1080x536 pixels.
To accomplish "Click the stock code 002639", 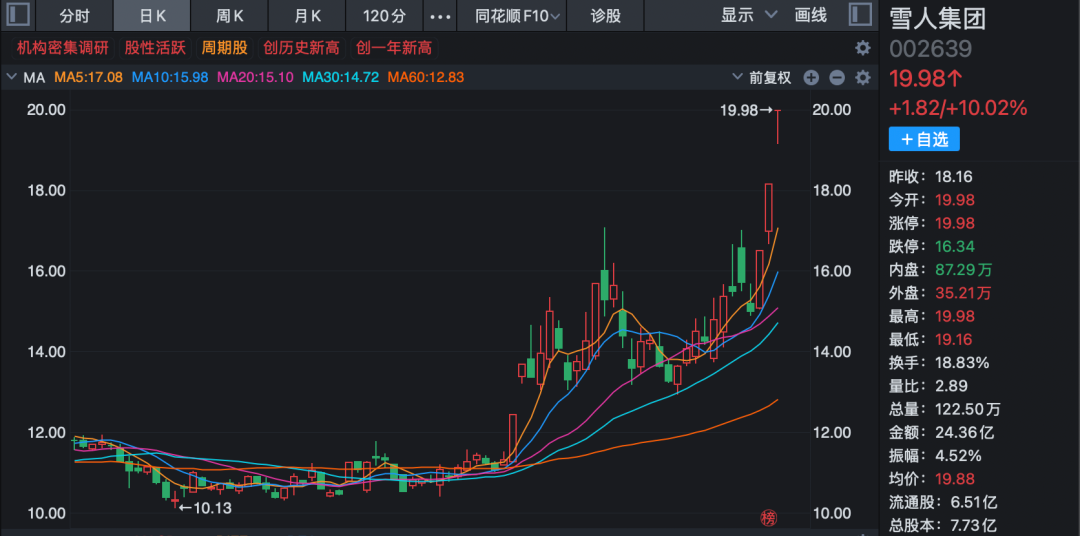I will tap(931, 49).
